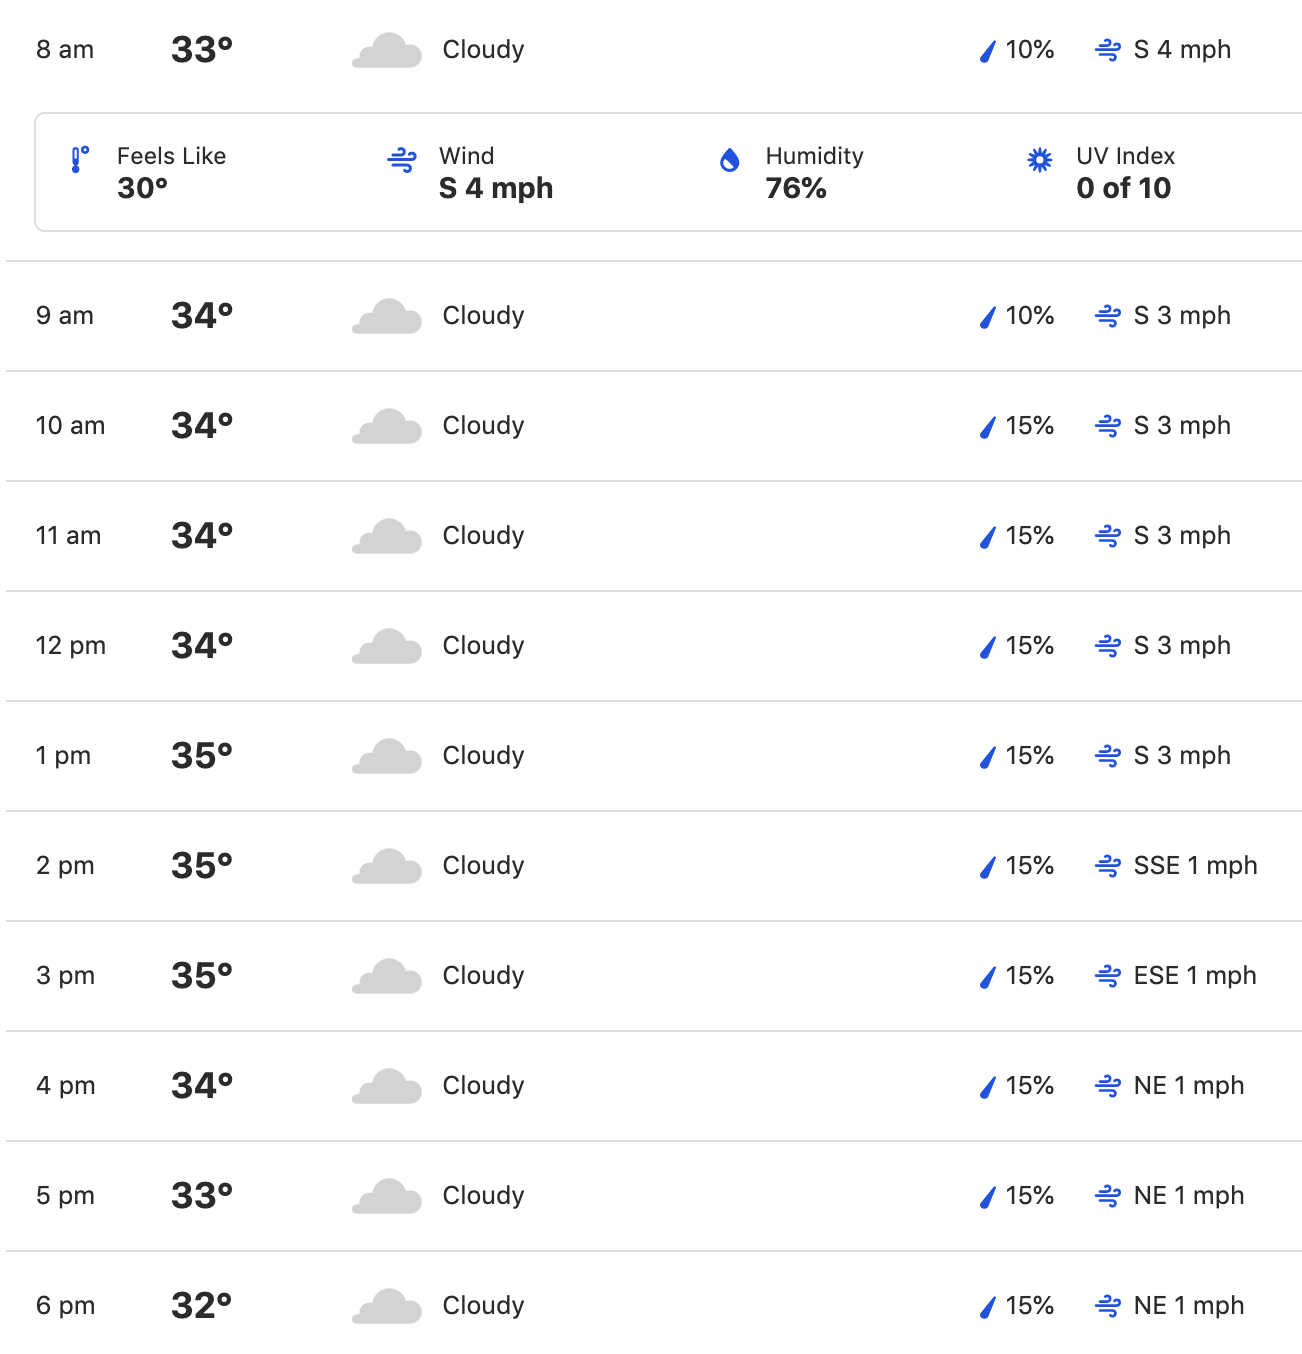Click the wind icon in 2 pm row
The image size is (1302, 1354).
coord(1108,866)
